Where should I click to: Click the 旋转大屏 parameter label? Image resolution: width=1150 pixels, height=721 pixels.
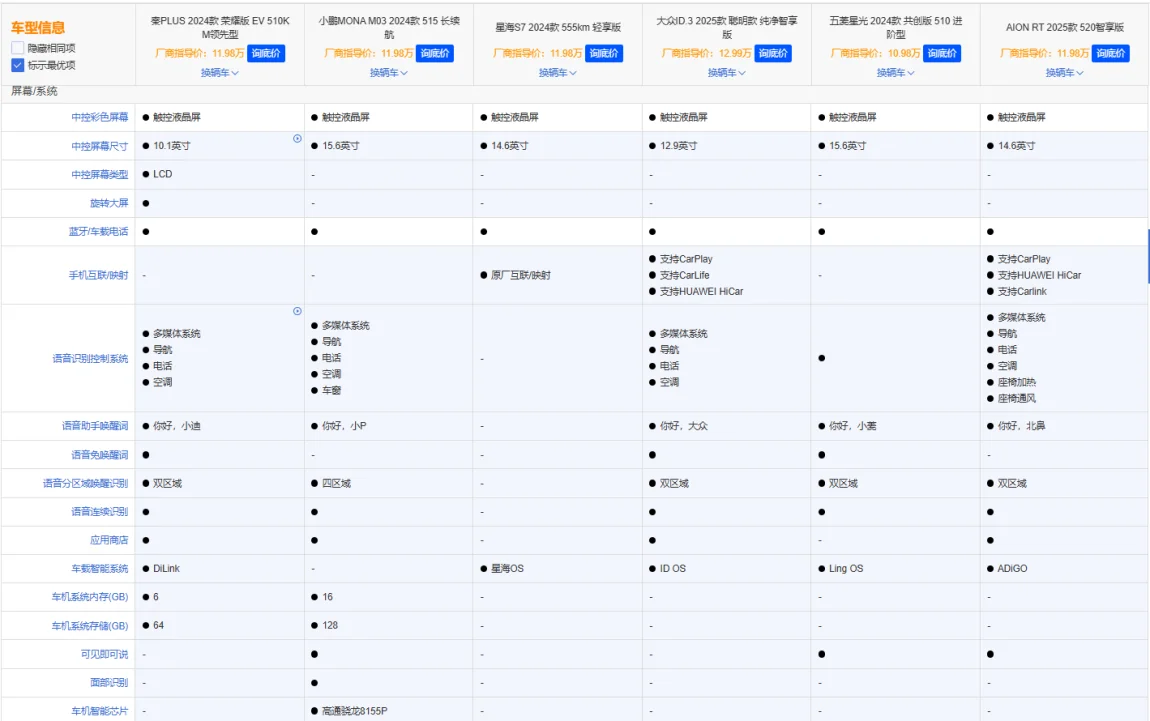pos(109,203)
